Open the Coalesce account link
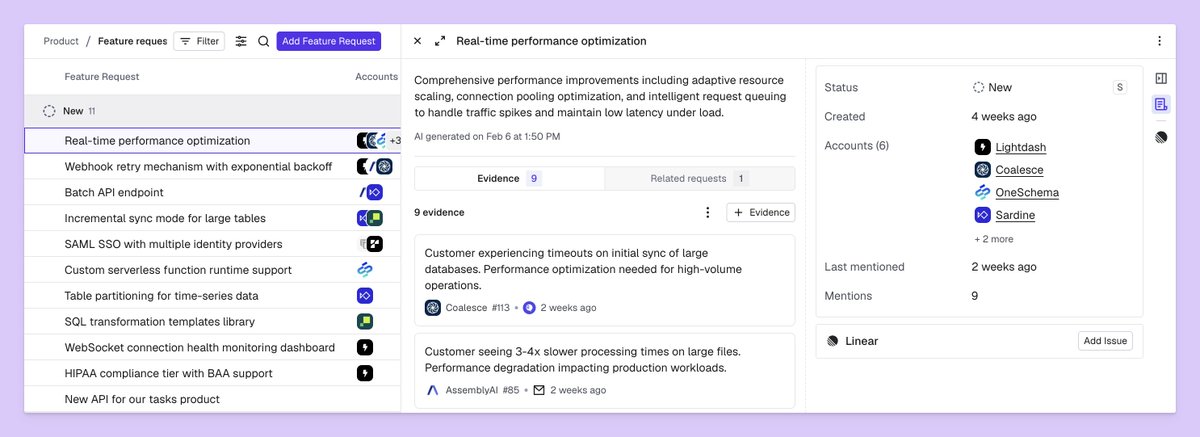Viewport: 1200px width, 437px height. tap(1019, 170)
